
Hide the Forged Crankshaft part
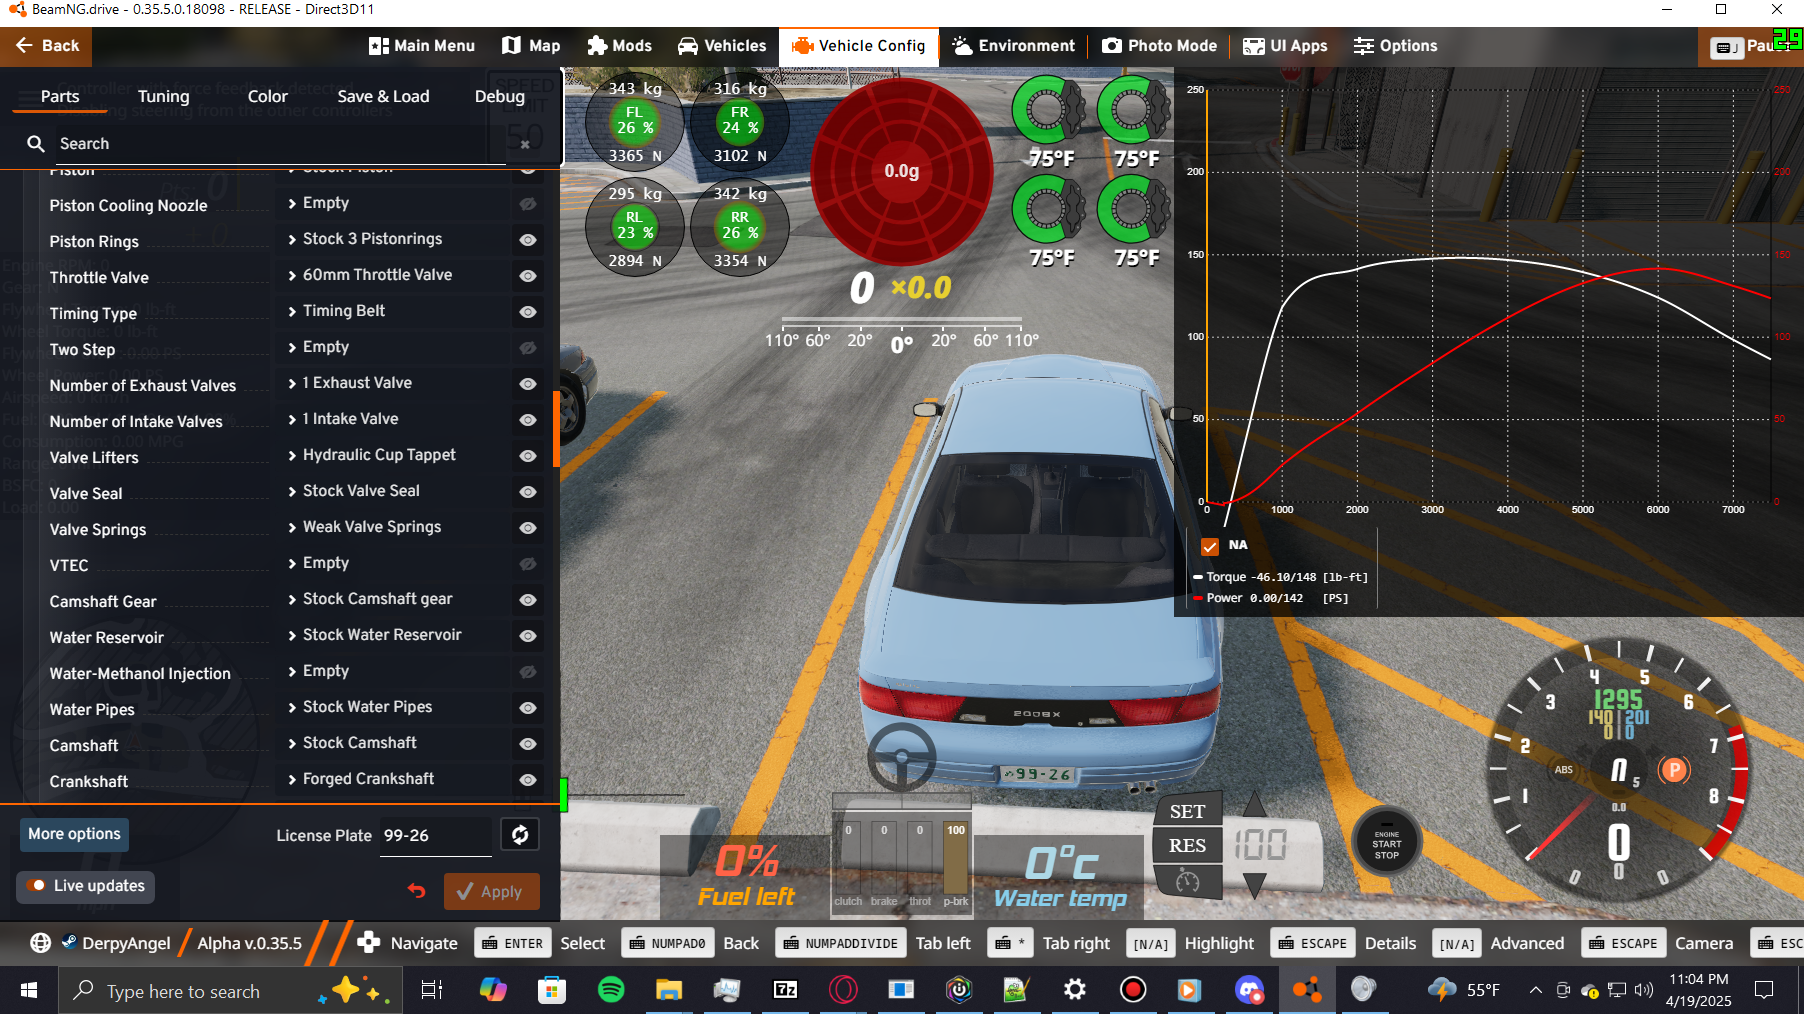528,780
